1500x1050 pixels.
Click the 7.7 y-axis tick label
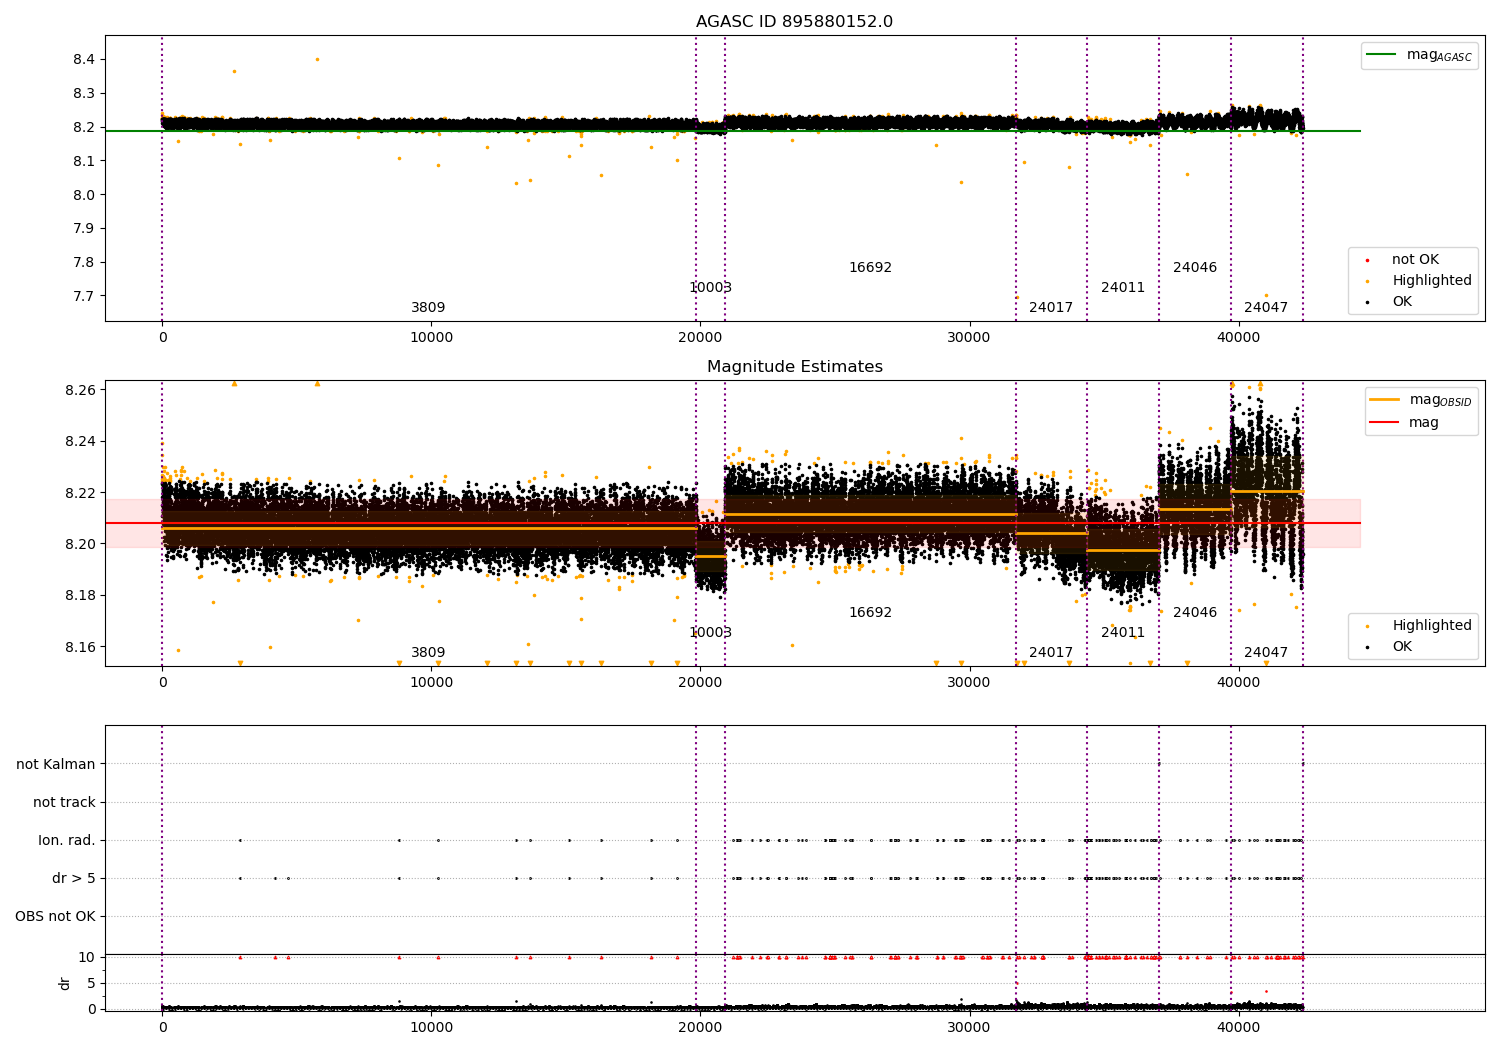[x=84, y=297]
